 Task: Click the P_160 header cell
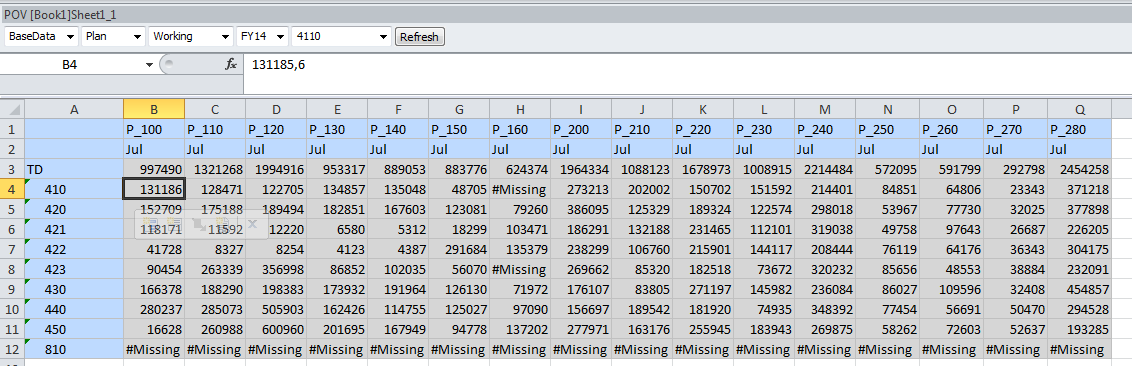(x=520, y=129)
